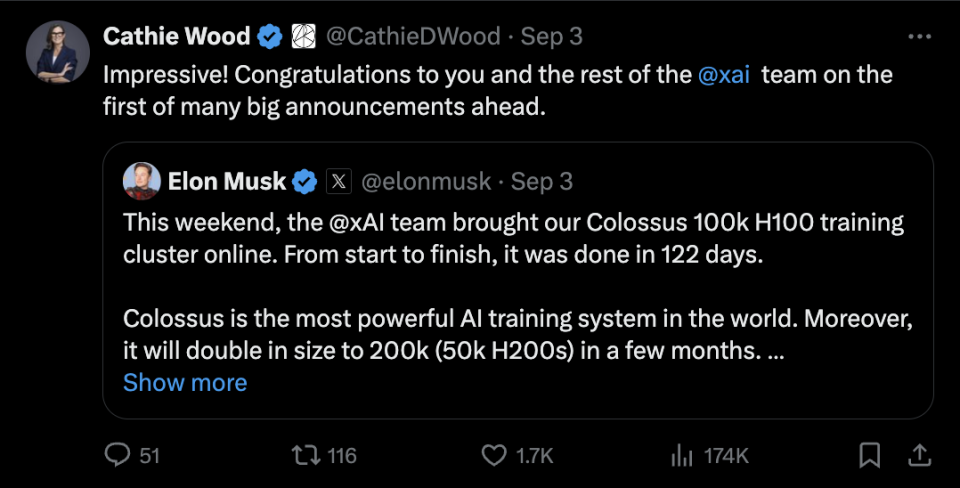Expand quoted tweet with Show more
This screenshot has width=960, height=488.
[x=185, y=382]
